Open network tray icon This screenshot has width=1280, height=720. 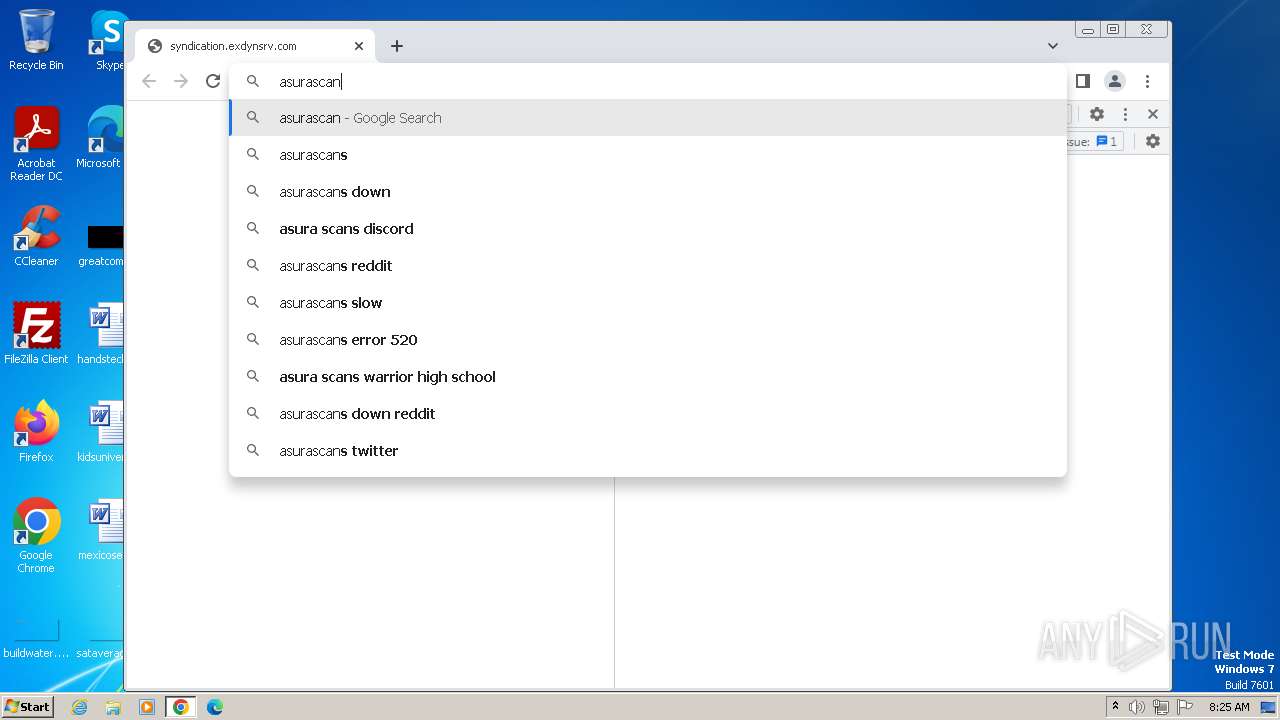point(1161,707)
